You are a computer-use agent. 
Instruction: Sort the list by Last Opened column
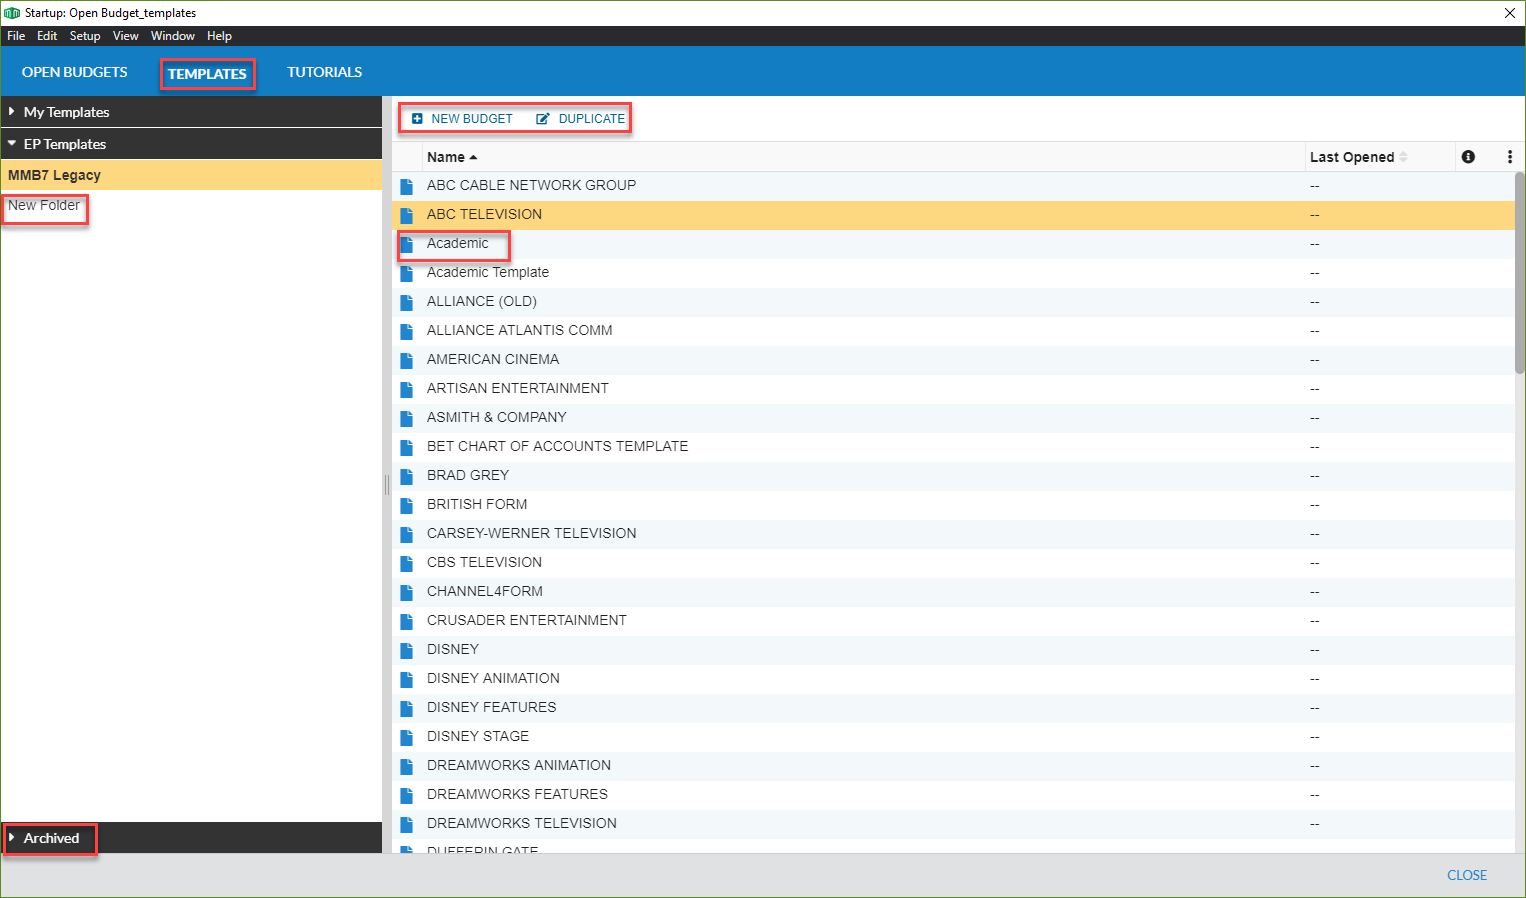click(1358, 157)
